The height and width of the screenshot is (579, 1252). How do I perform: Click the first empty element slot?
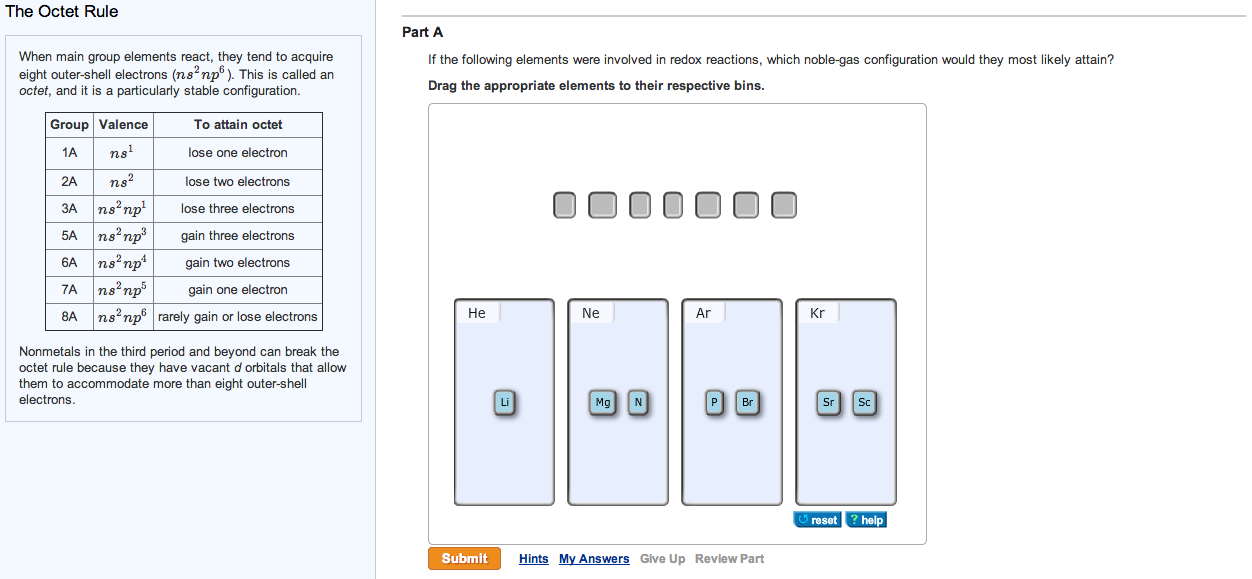point(564,205)
